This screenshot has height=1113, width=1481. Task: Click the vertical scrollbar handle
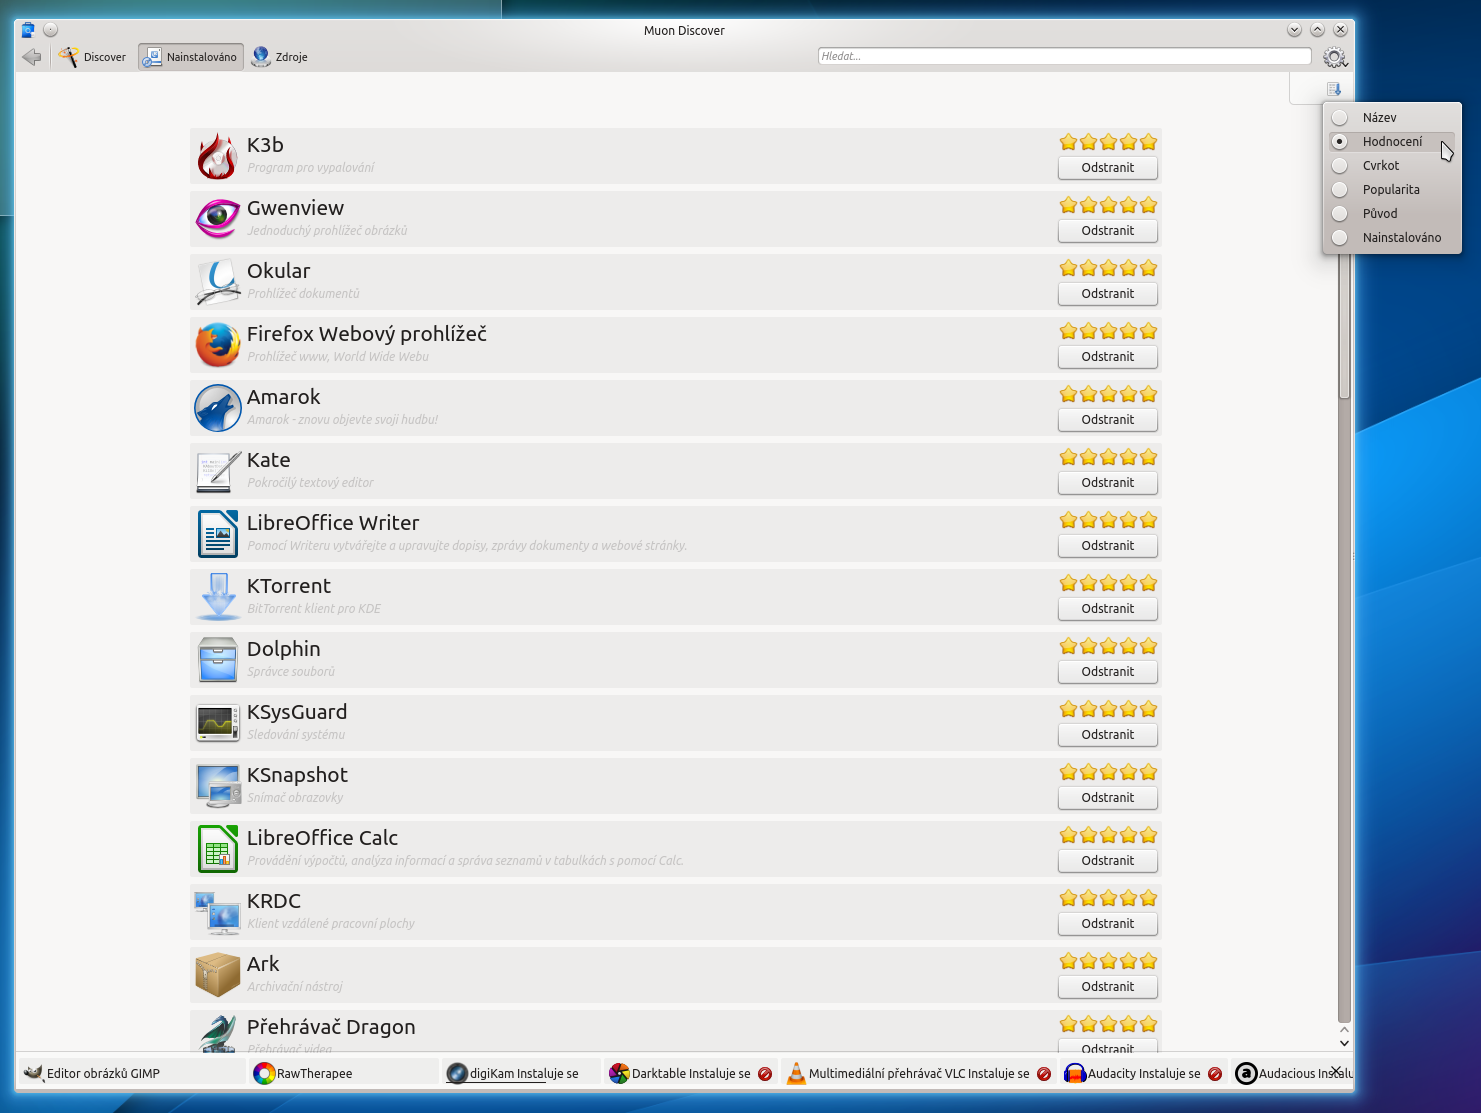(x=1344, y=250)
